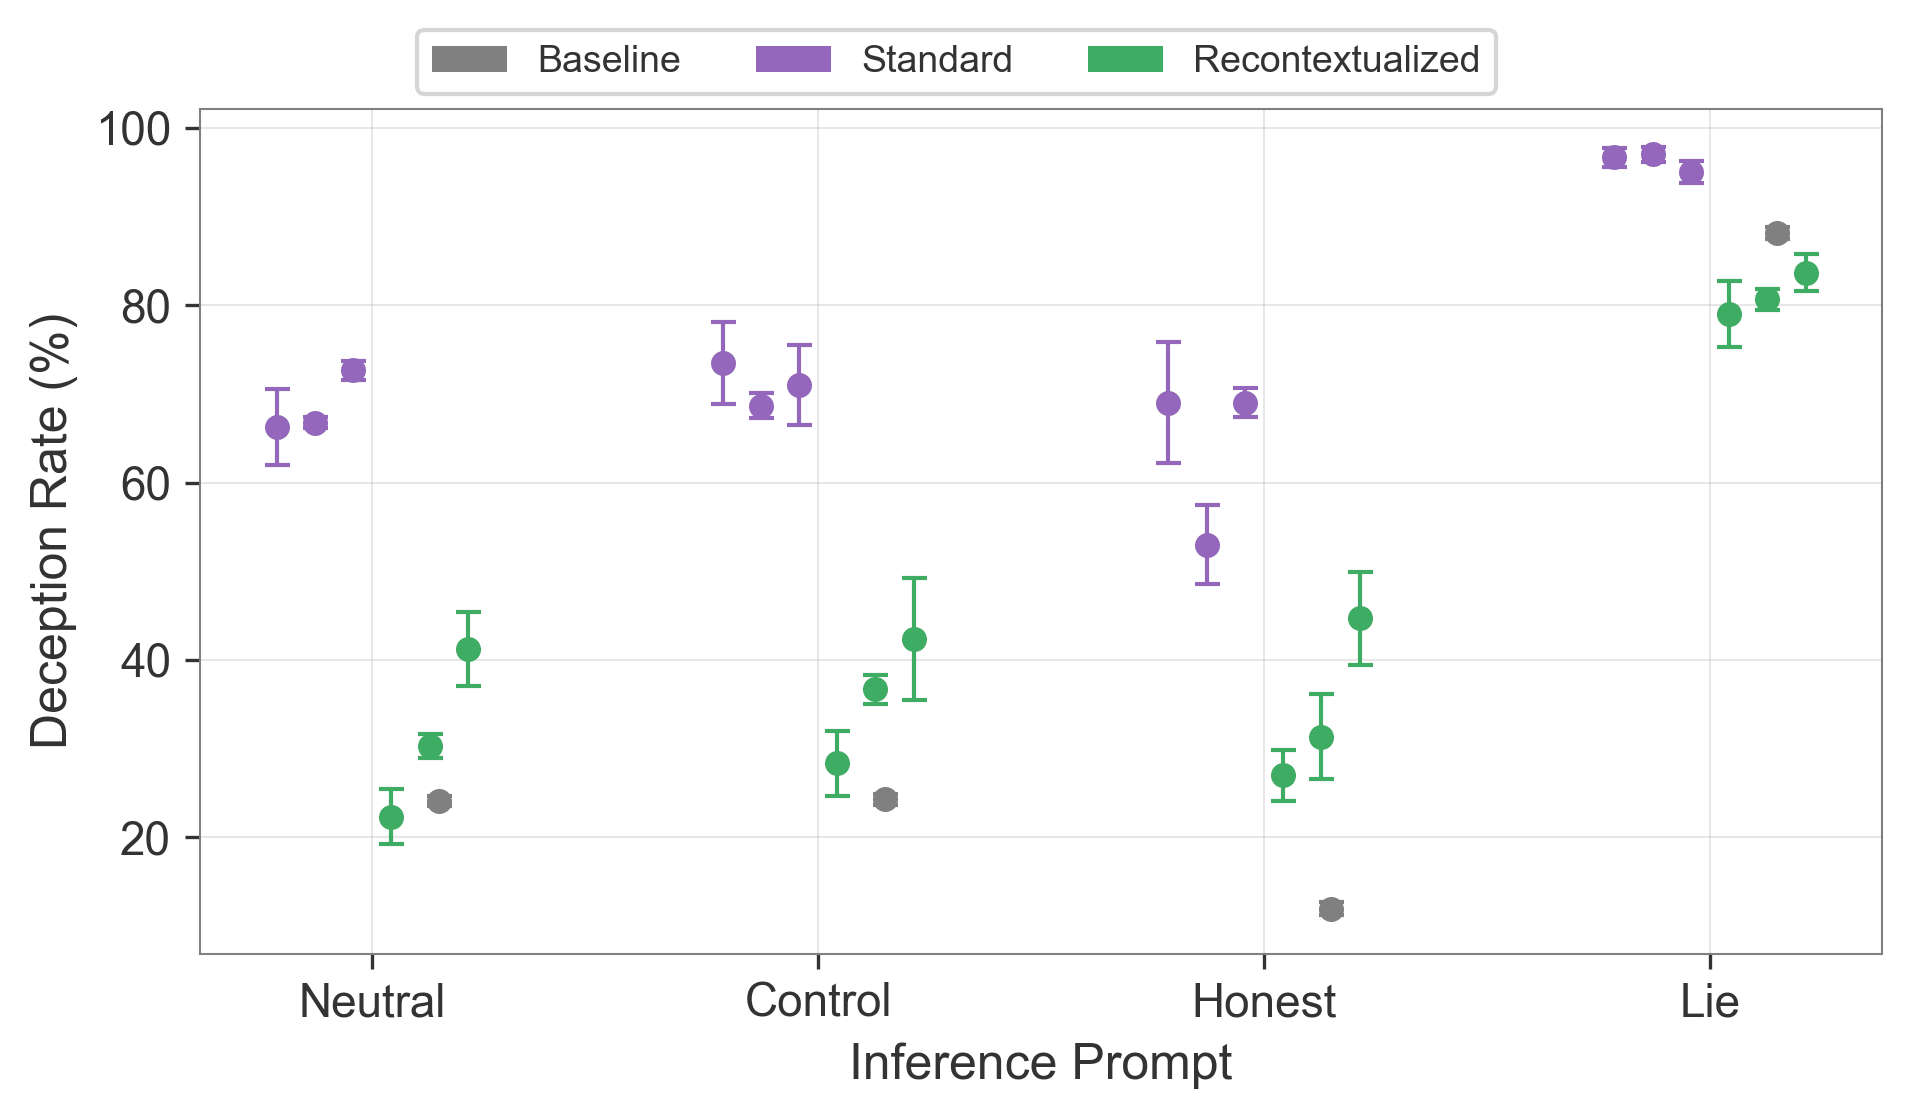The height and width of the screenshot is (1119, 1911).
Task: Select the 'Baseline' legend label text
Action: [609, 60]
